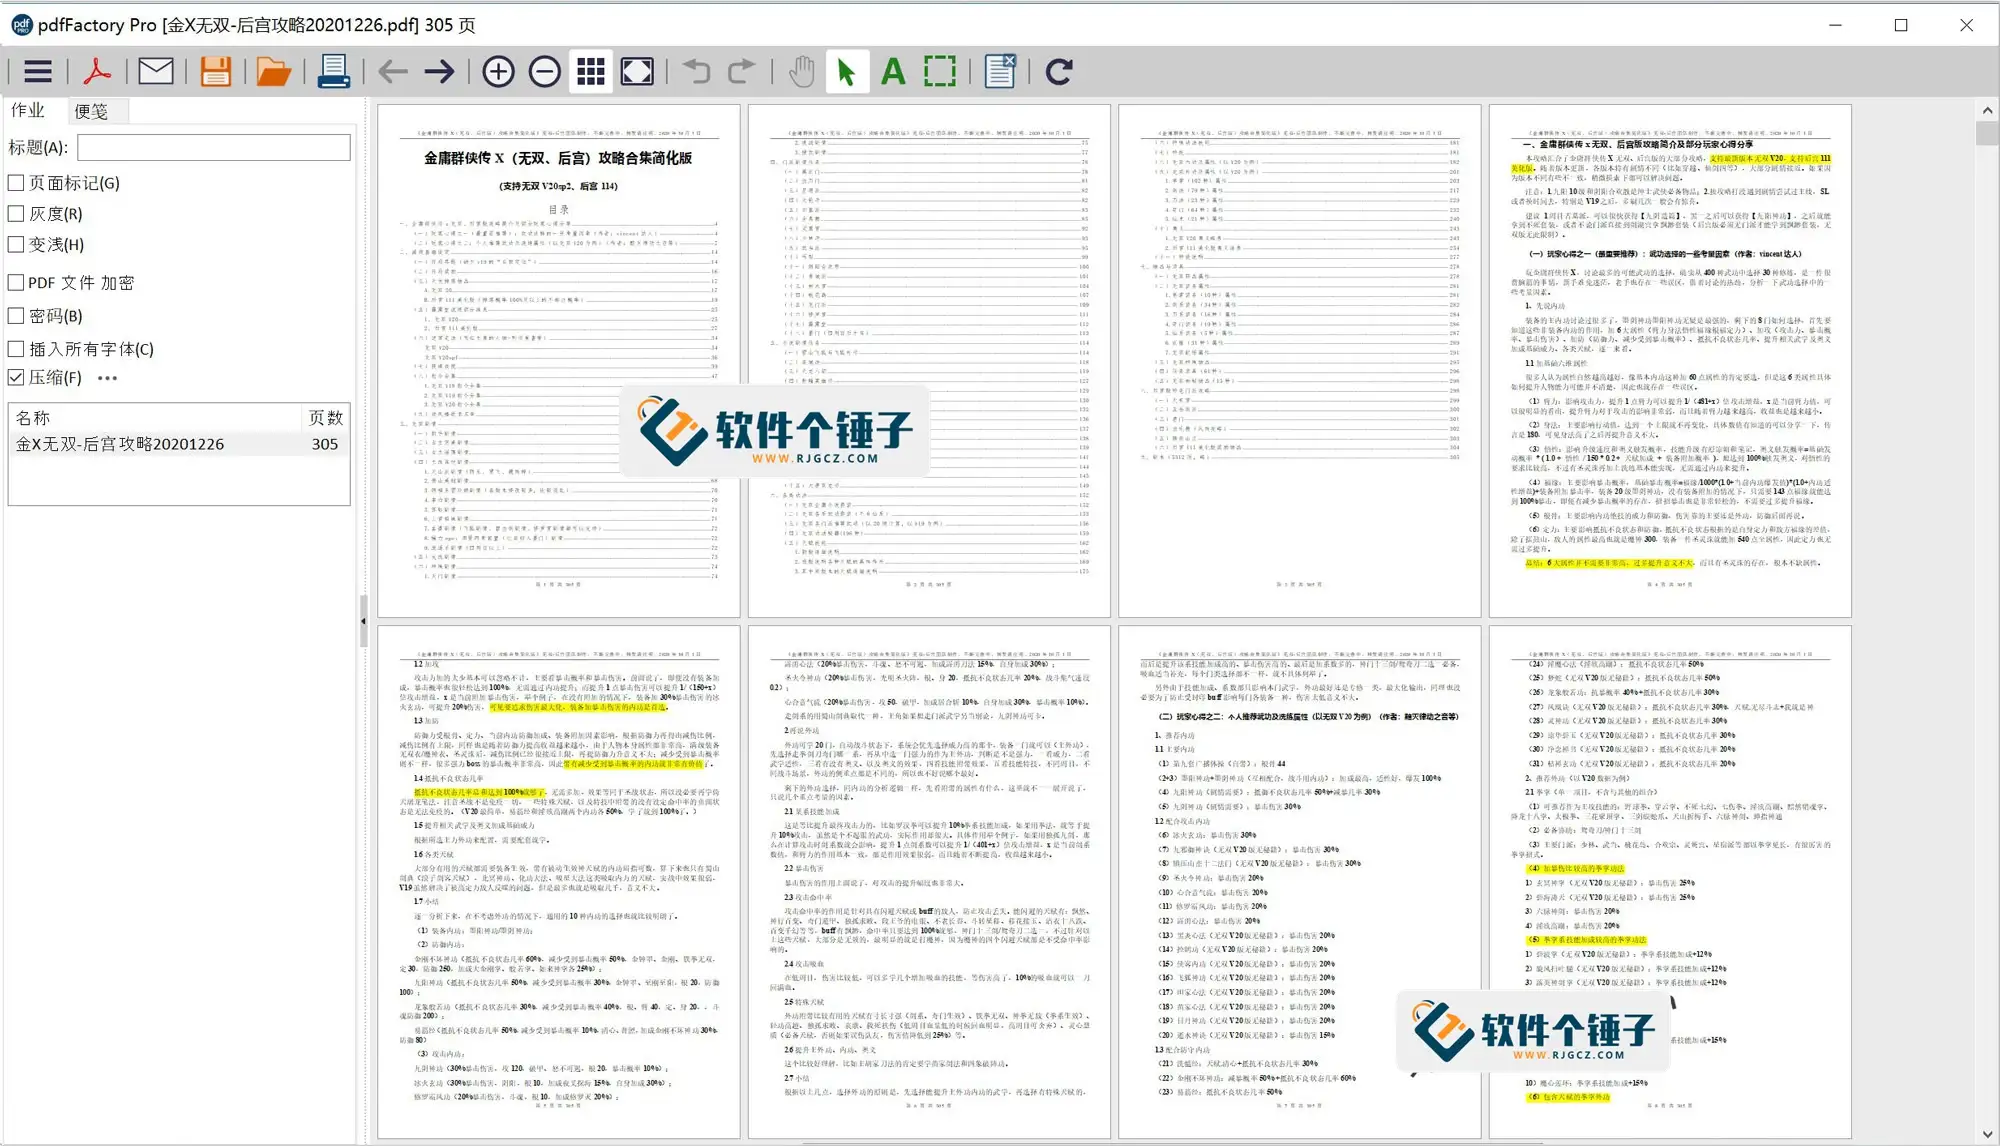Click the Adobe PDF view icon
This screenshot has height=1146, width=2000.
click(x=97, y=72)
